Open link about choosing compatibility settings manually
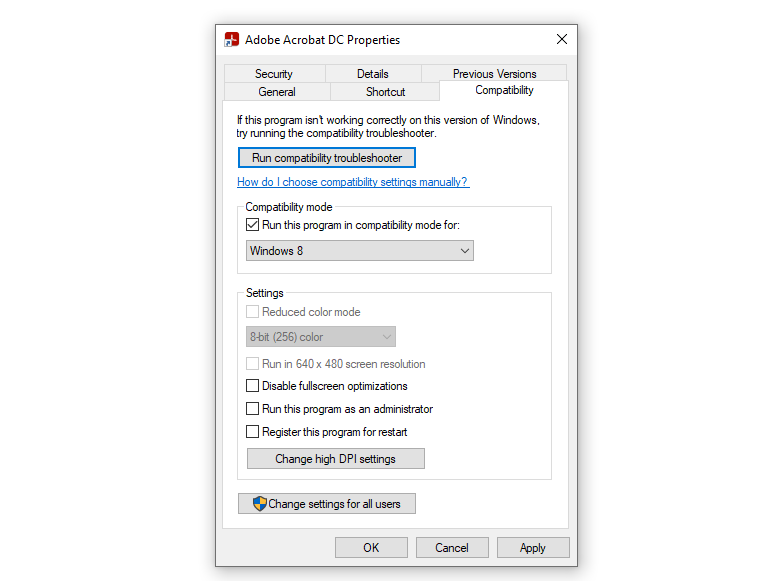The height and width of the screenshot is (581, 776). (352, 182)
